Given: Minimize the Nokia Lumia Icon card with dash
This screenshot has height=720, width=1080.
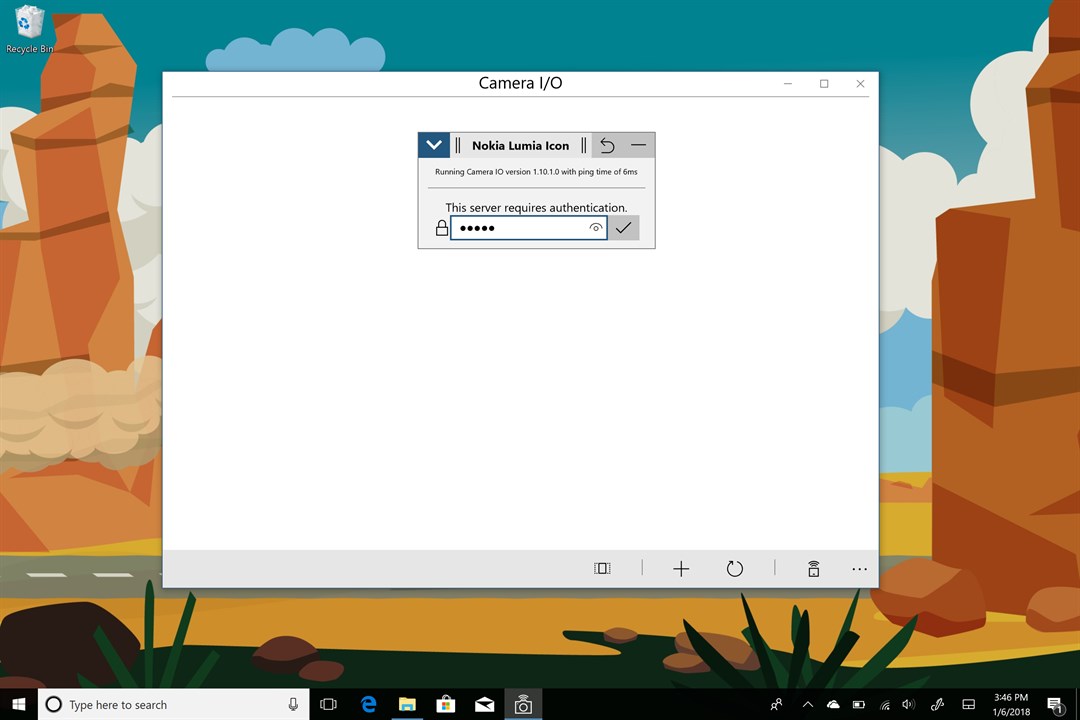Looking at the screenshot, I should click(638, 145).
